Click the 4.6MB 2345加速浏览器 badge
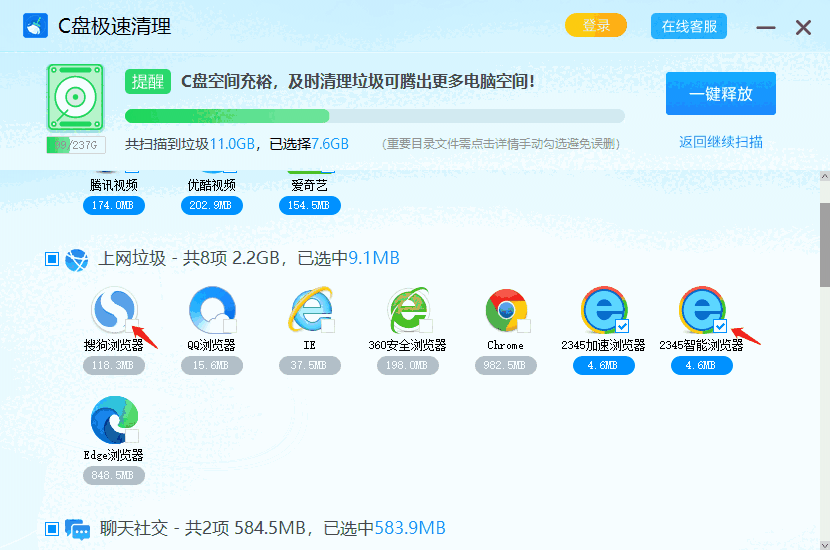 (x=603, y=365)
